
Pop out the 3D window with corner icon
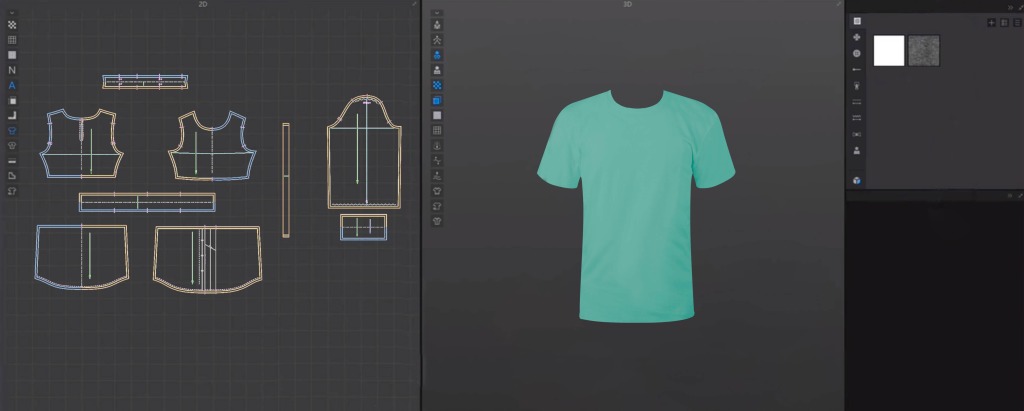pyautogui.click(x=839, y=4)
